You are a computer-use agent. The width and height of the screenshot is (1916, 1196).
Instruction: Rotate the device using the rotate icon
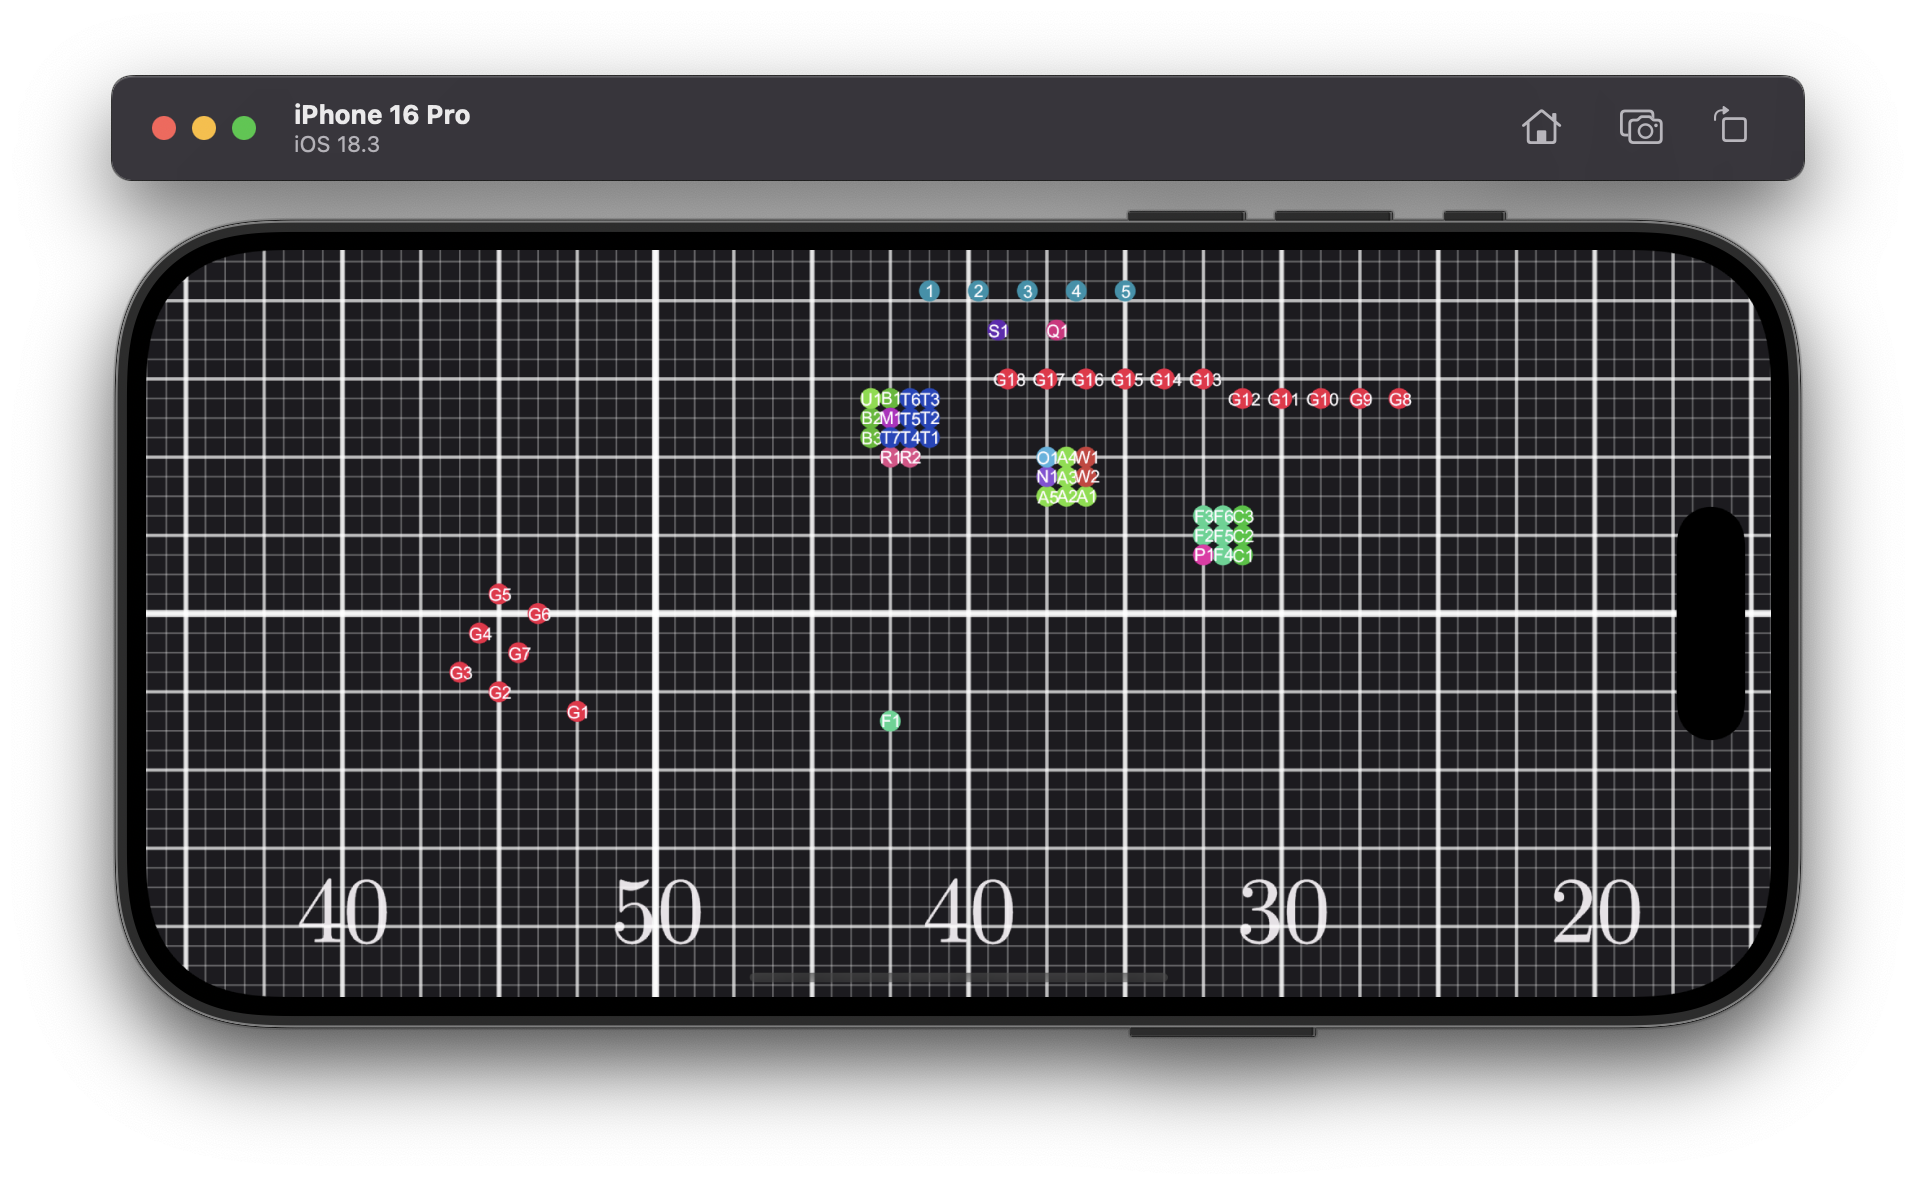coord(1730,127)
